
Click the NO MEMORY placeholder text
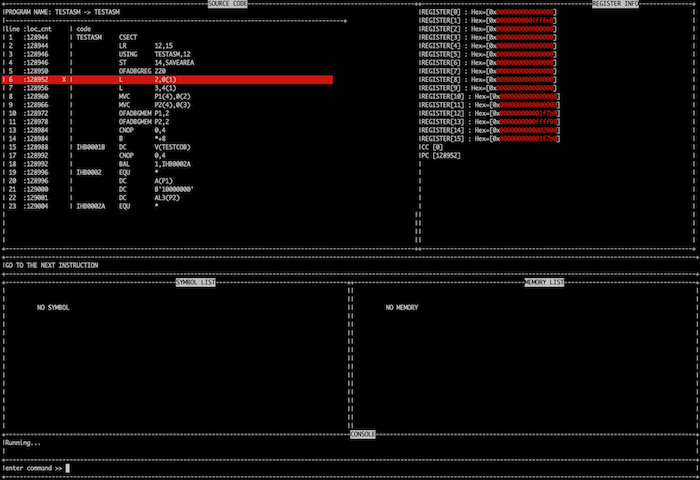pos(402,307)
